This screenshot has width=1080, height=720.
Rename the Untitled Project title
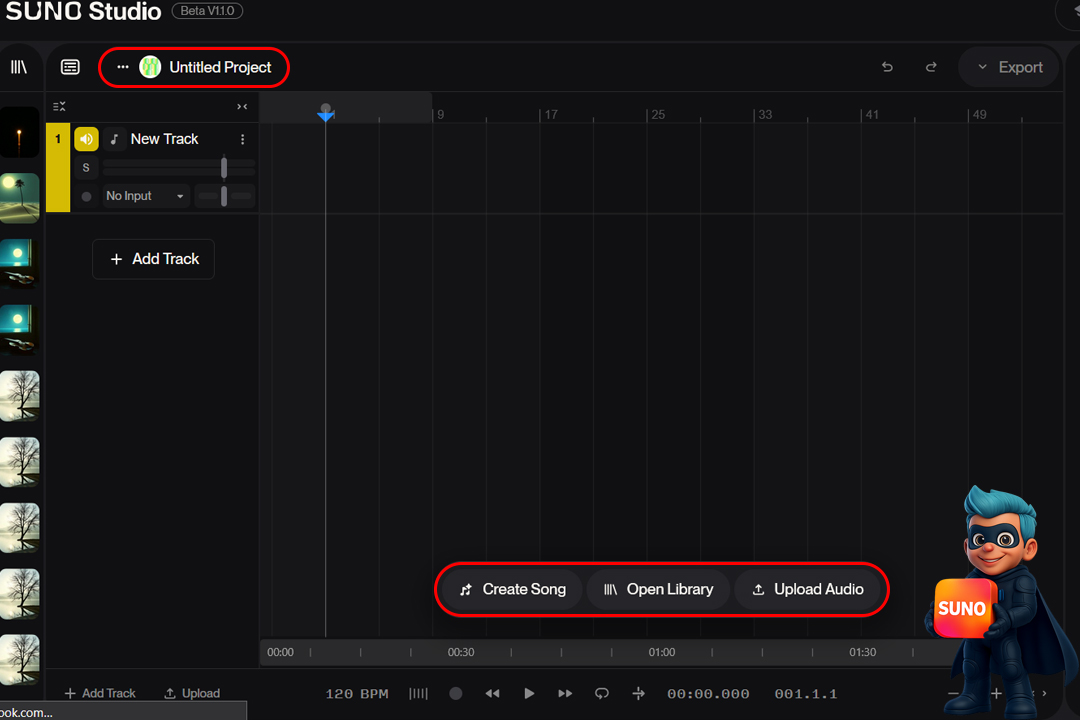point(221,67)
